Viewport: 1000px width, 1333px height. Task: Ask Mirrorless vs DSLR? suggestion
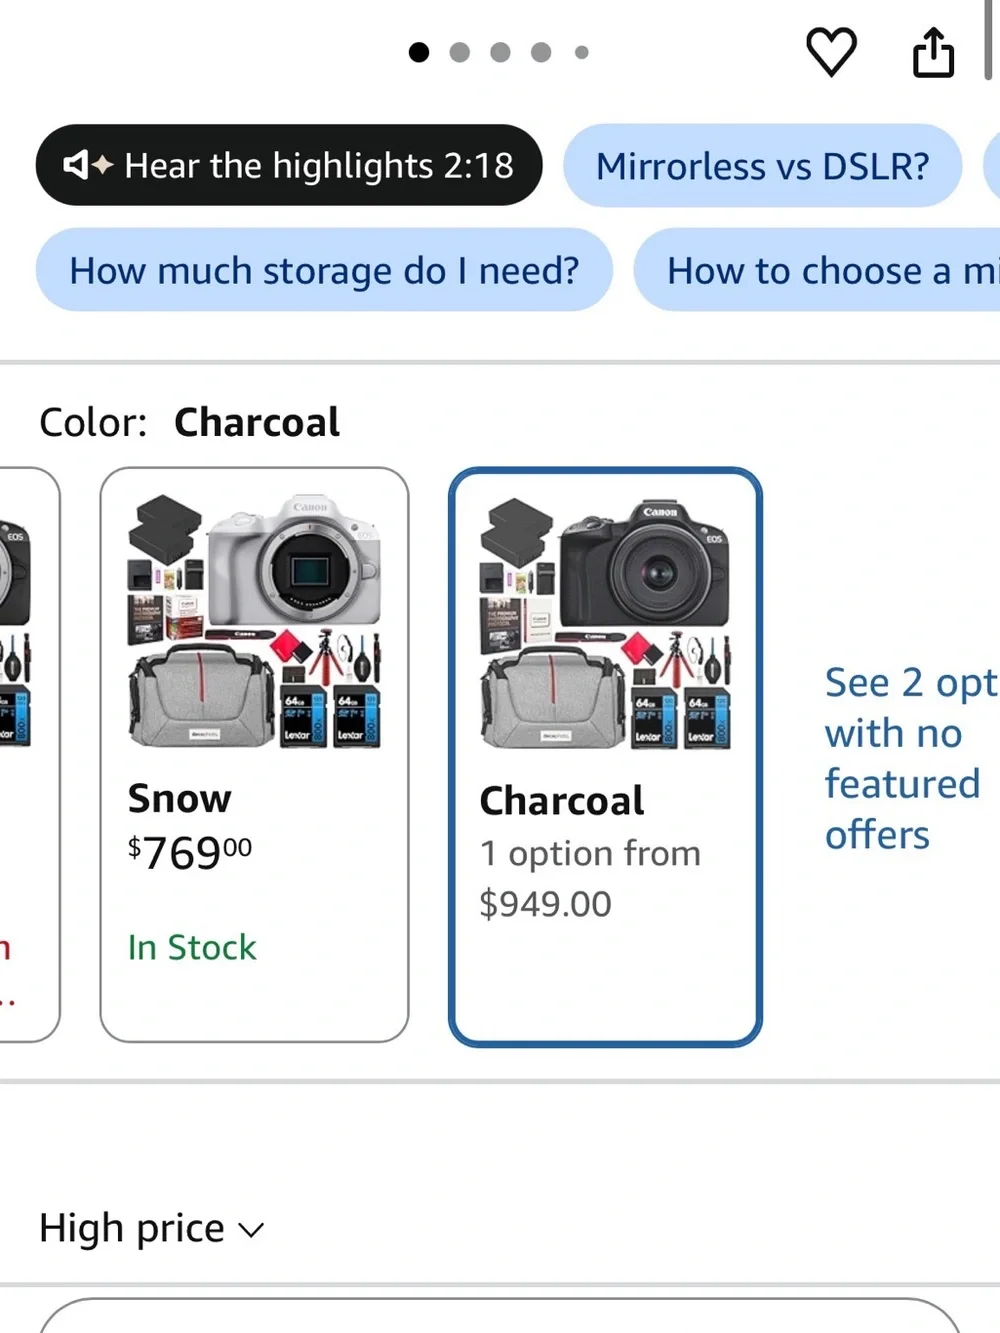point(762,166)
